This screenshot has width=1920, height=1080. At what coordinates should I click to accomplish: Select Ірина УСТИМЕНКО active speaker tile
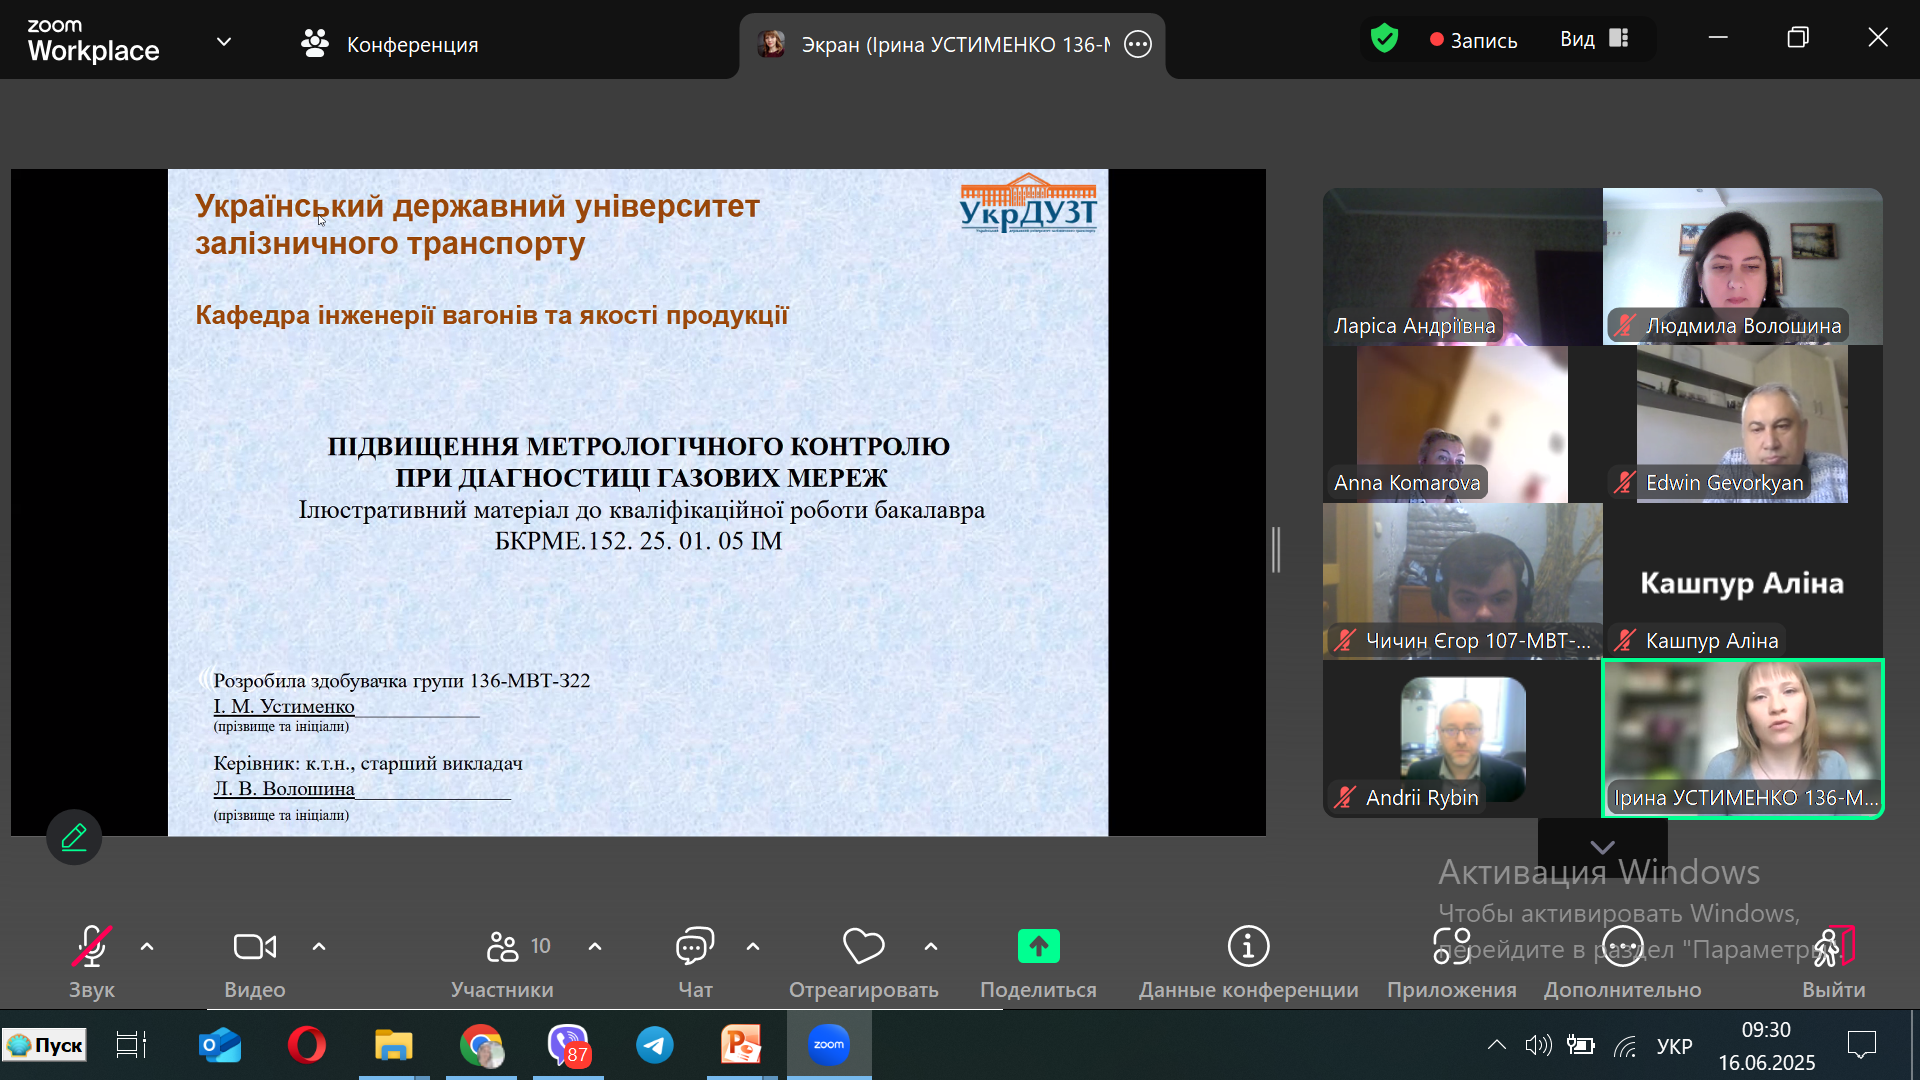point(1743,739)
